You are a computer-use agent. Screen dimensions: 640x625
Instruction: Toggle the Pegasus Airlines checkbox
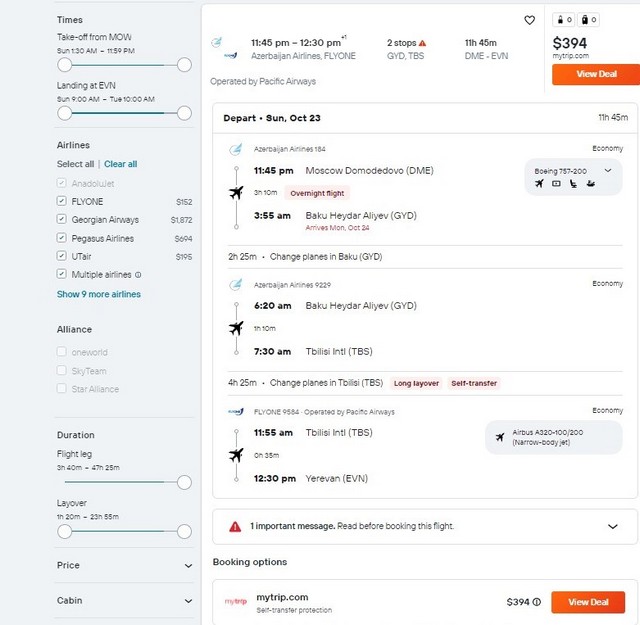62,238
